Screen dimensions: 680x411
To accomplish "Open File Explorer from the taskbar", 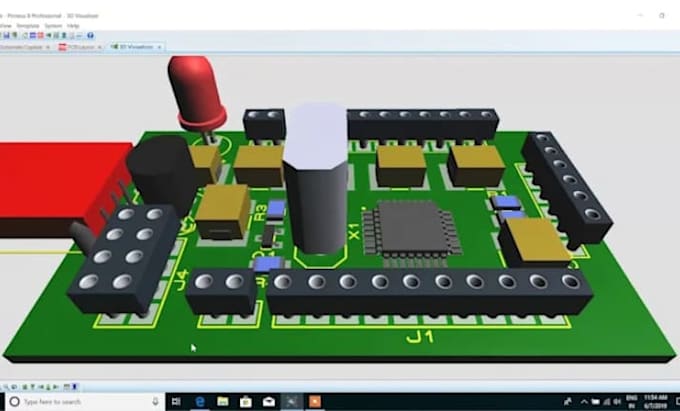I will pos(222,402).
